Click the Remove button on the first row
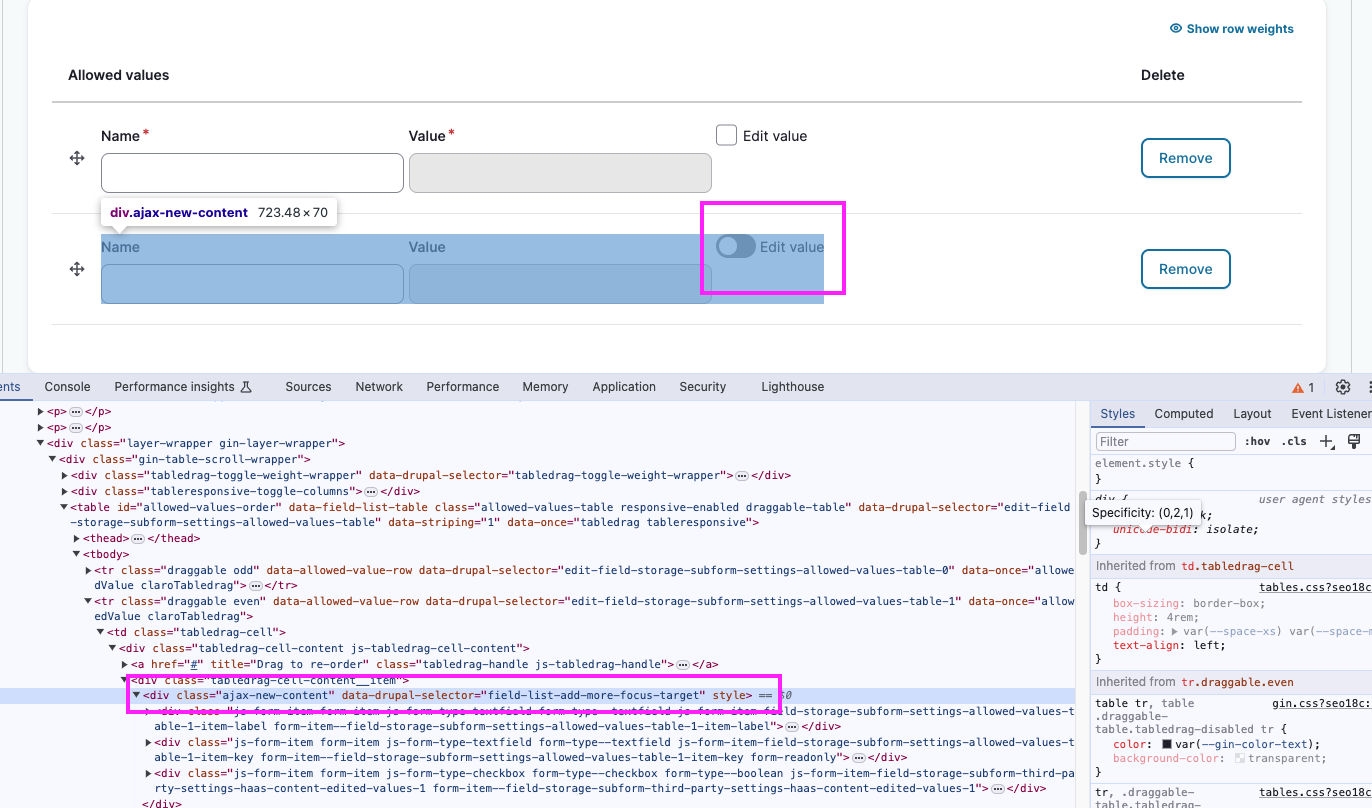This screenshot has height=808, width=1372. pos(1185,158)
